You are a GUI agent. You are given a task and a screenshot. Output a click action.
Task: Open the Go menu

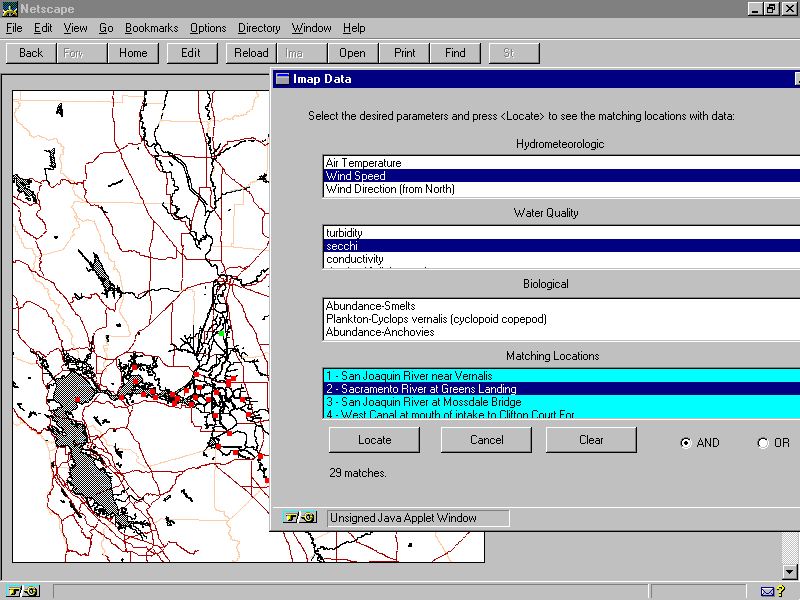pyautogui.click(x=106, y=28)
